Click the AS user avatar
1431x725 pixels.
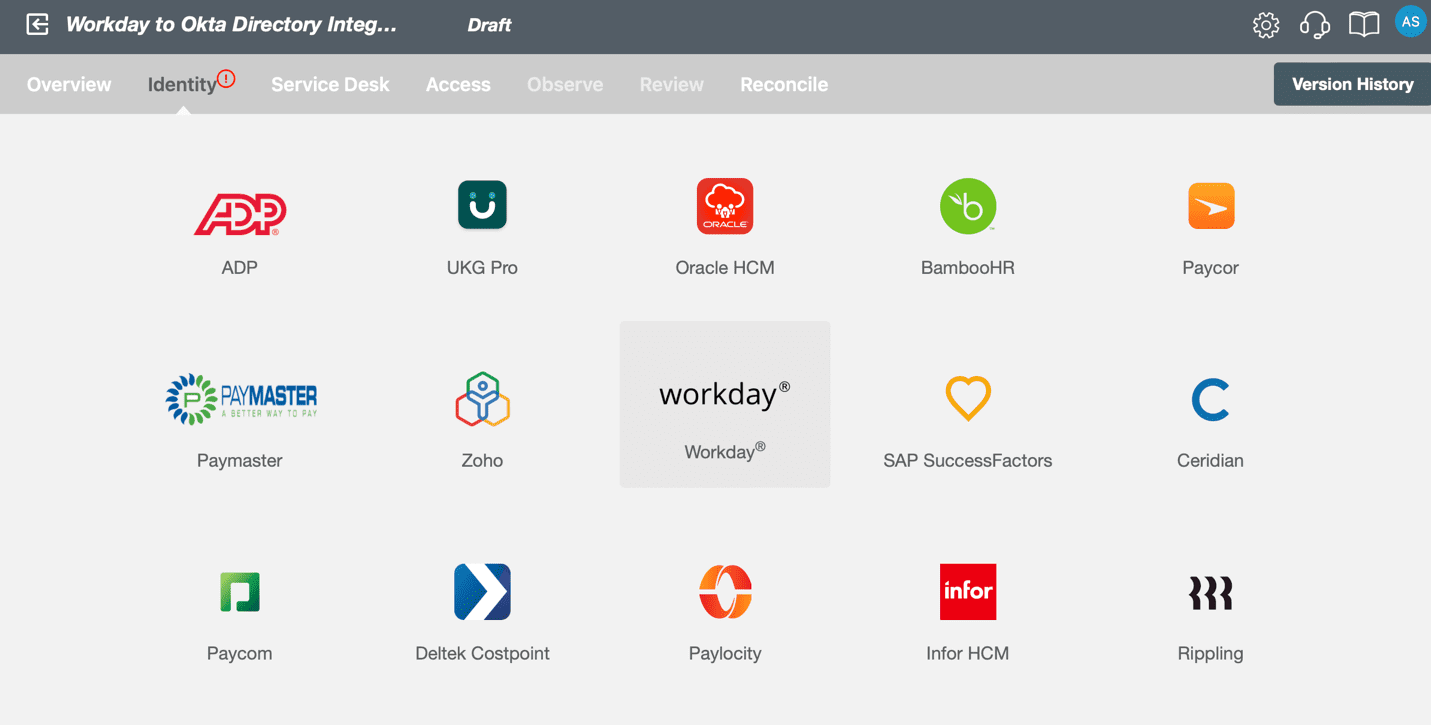click(x=1410, y=22)
